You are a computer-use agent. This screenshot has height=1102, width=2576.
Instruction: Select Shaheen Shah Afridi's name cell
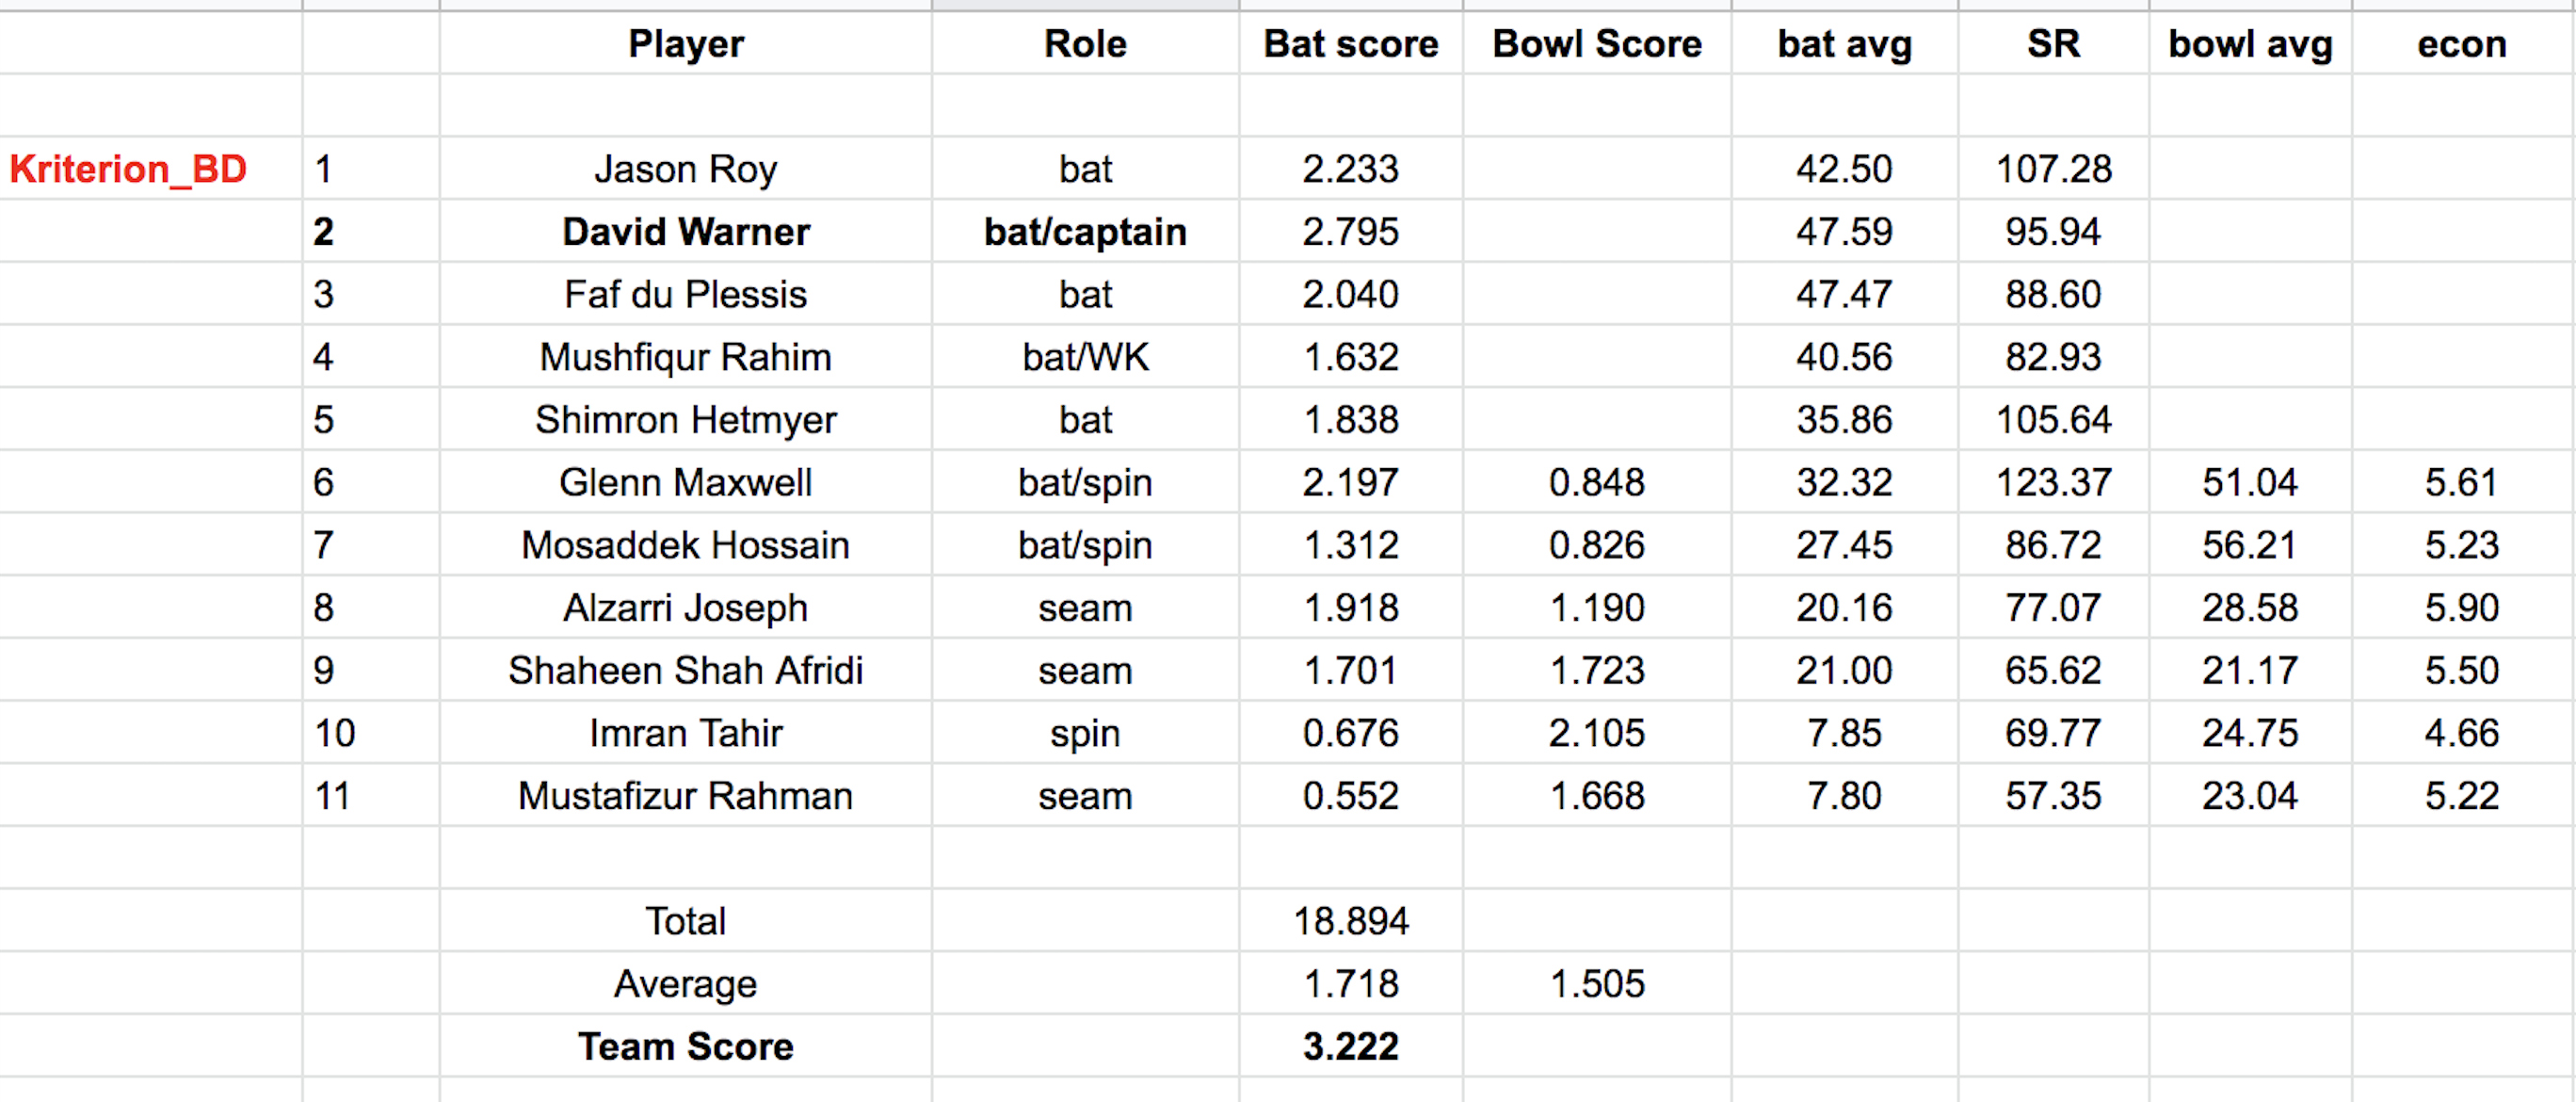tap(686, 671)
